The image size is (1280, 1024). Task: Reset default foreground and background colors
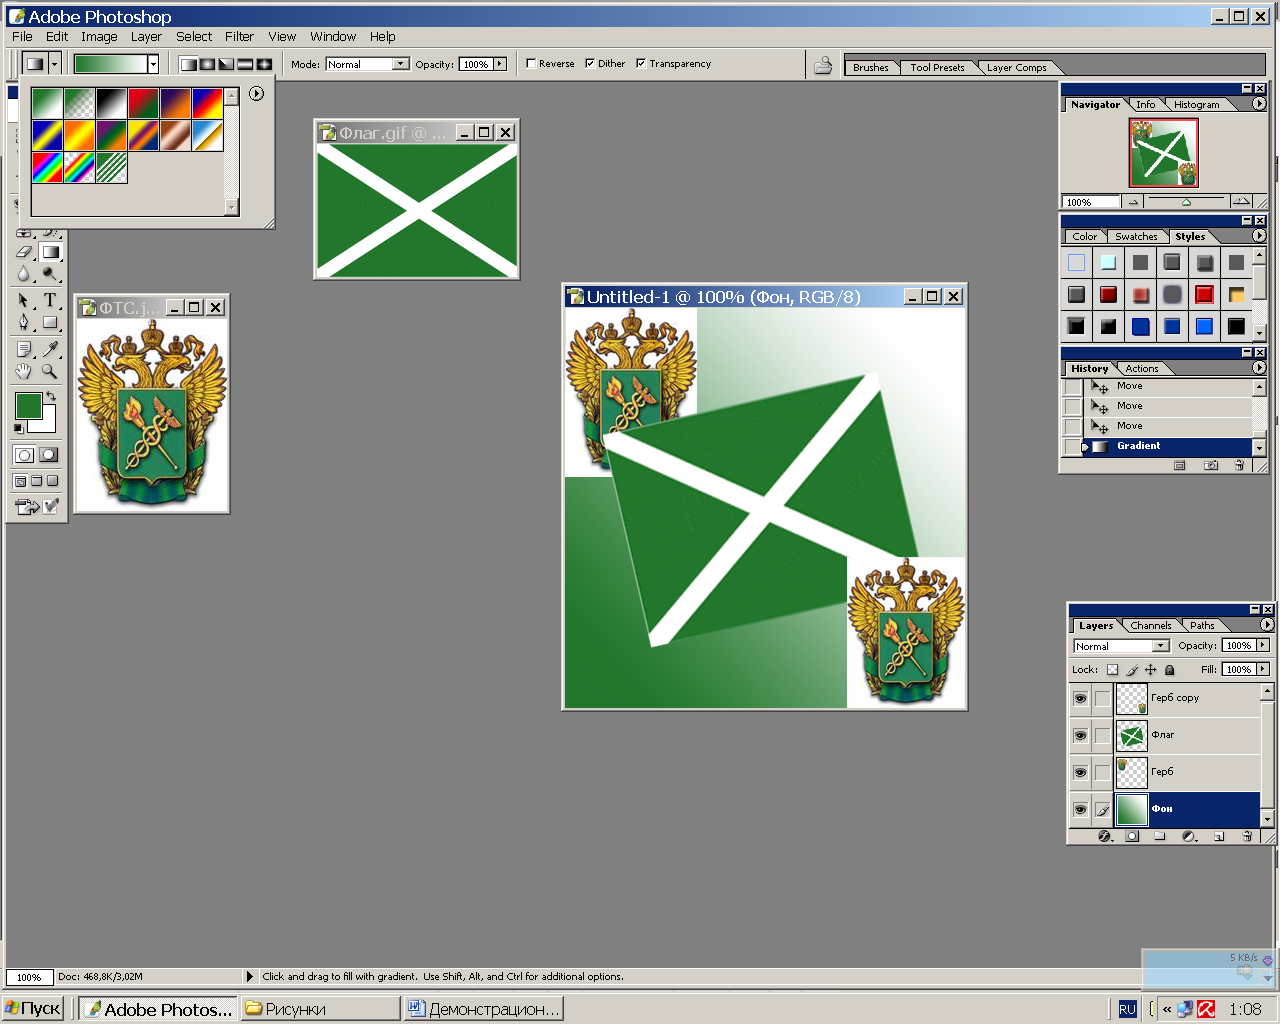tap(19, 428)
